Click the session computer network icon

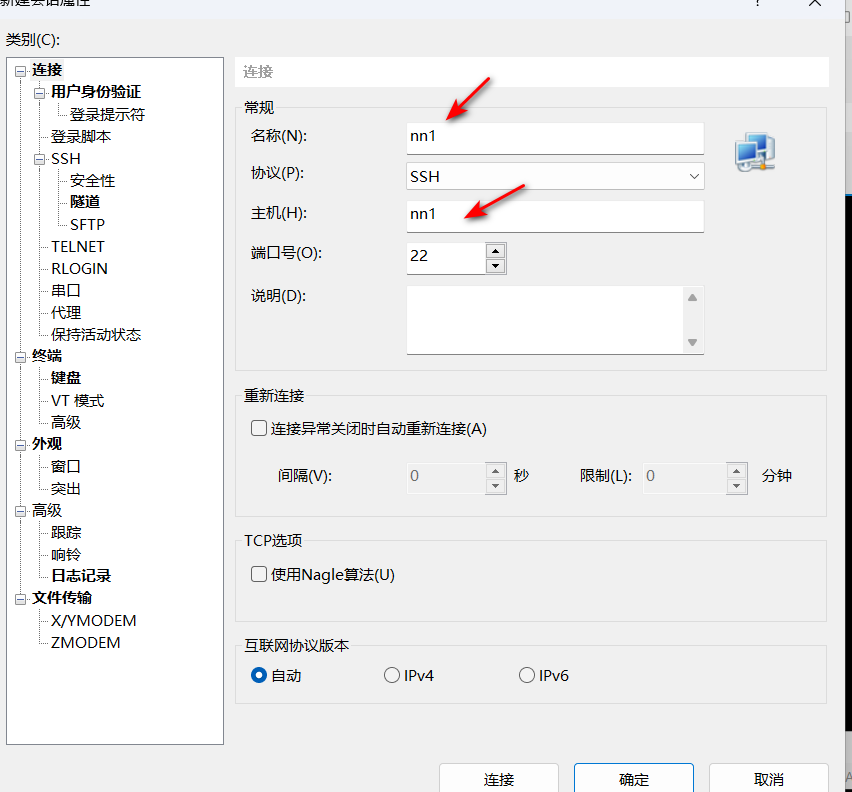pos(755,150)
